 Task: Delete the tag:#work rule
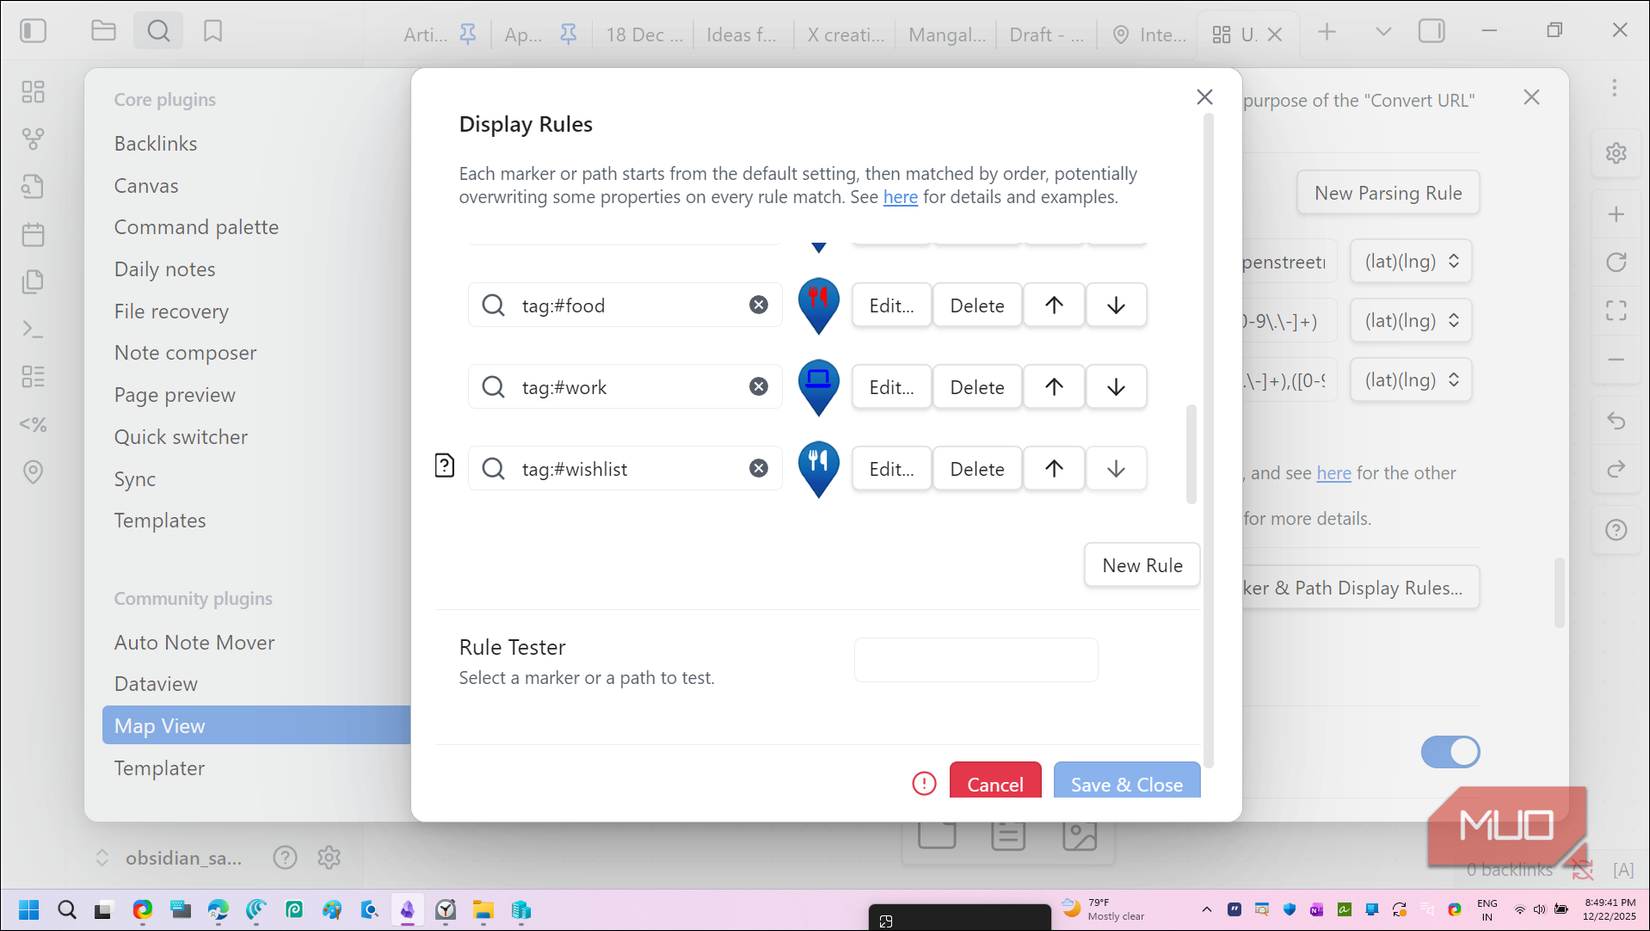pos(977,387)
